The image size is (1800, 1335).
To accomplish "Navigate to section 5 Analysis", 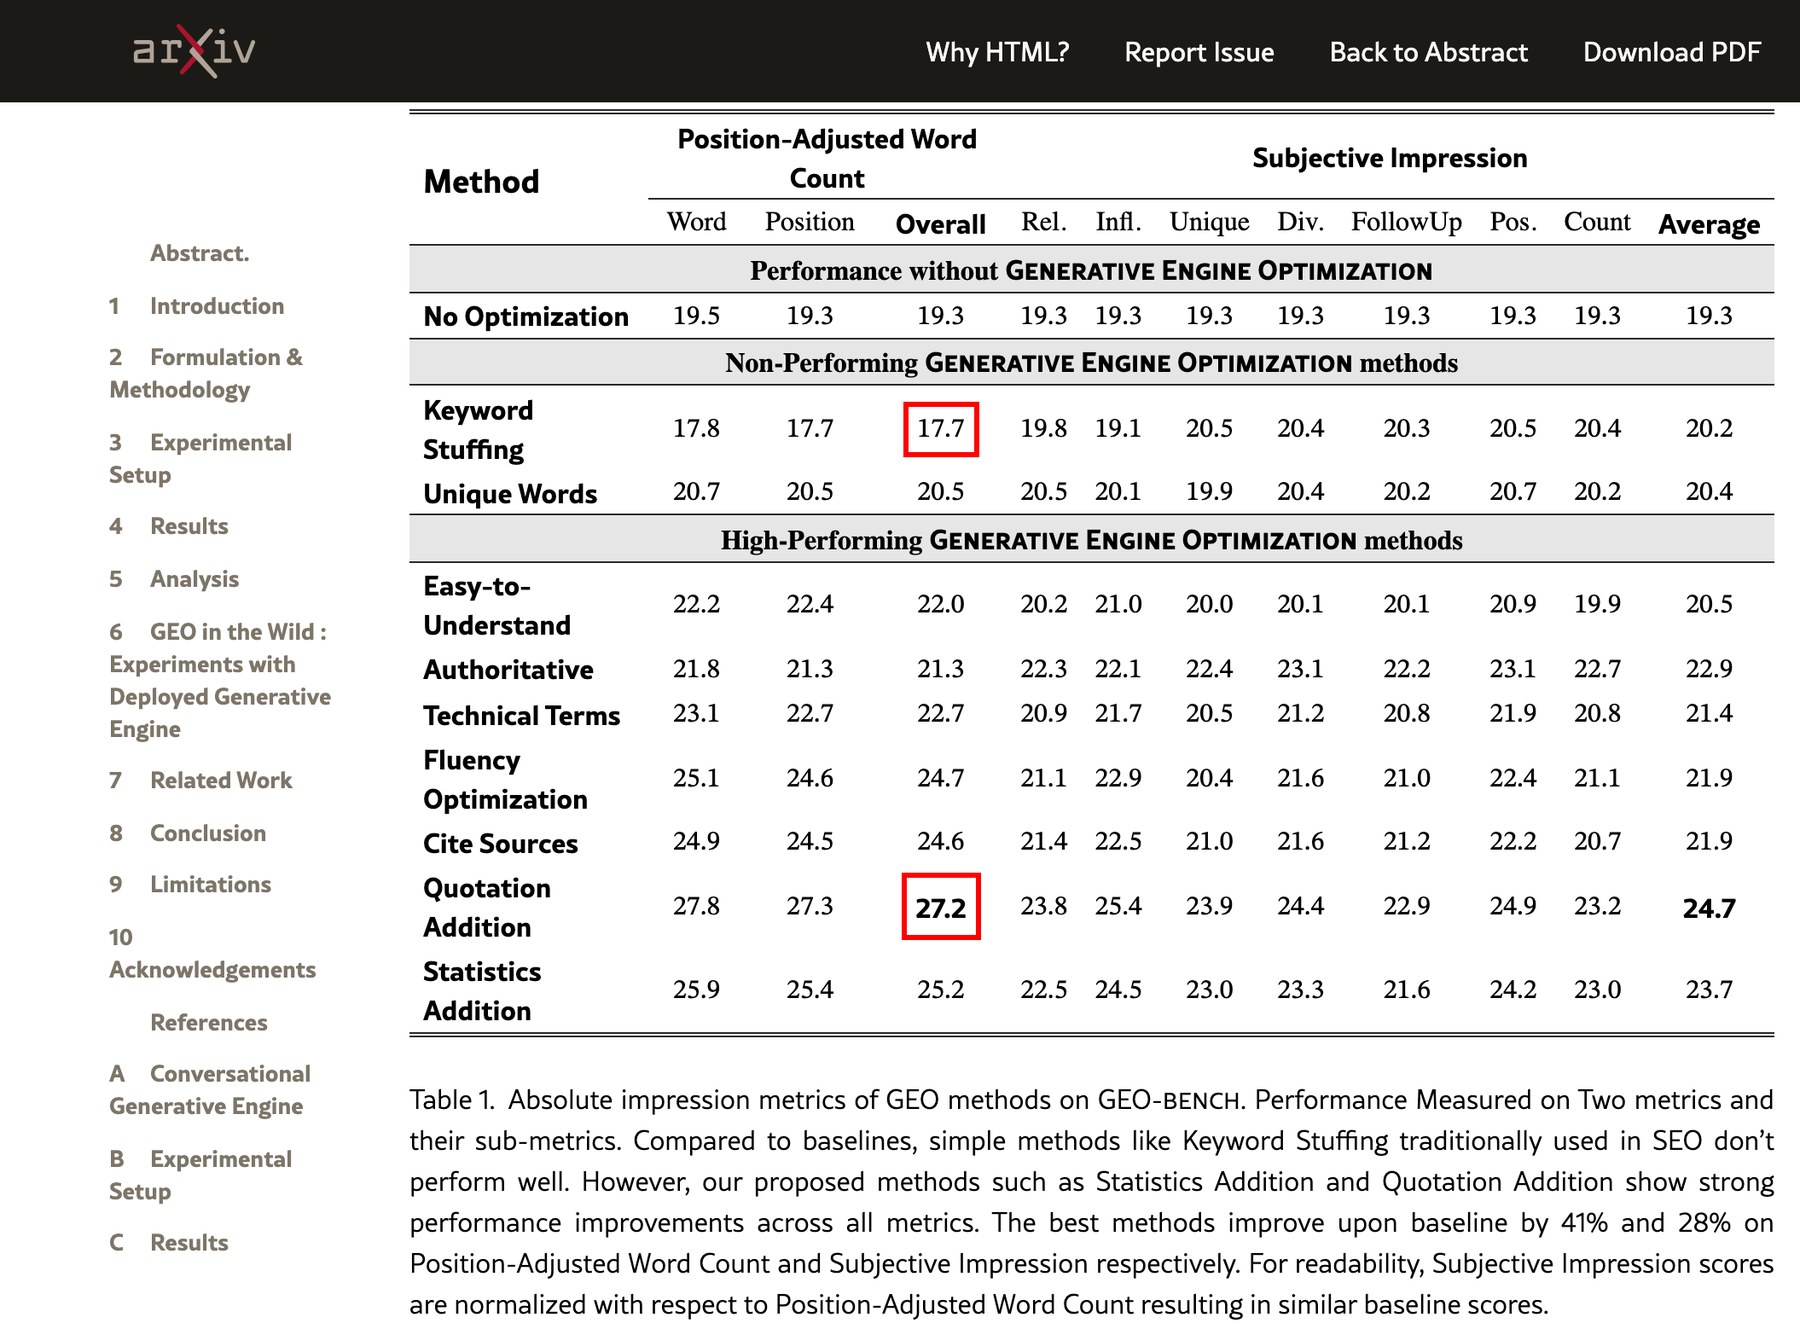I will pyautogui.click(x=174, y=579).
